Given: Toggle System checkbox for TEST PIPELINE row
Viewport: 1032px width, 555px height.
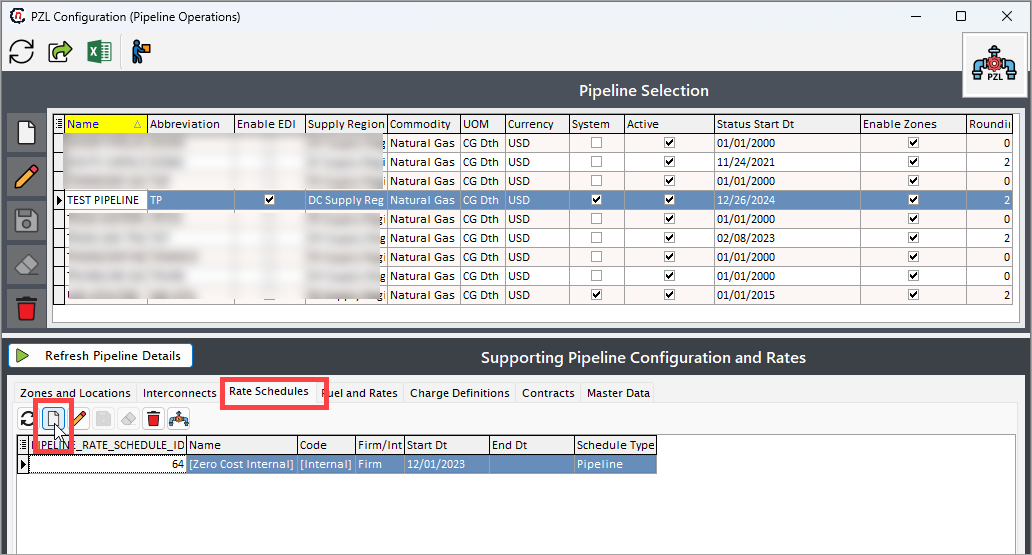Looking at the screenshot, I should point(596,199).
